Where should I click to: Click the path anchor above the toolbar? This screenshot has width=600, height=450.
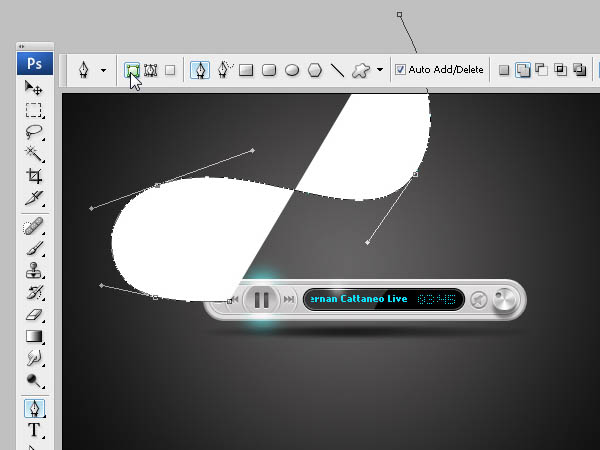coord(399,15)
